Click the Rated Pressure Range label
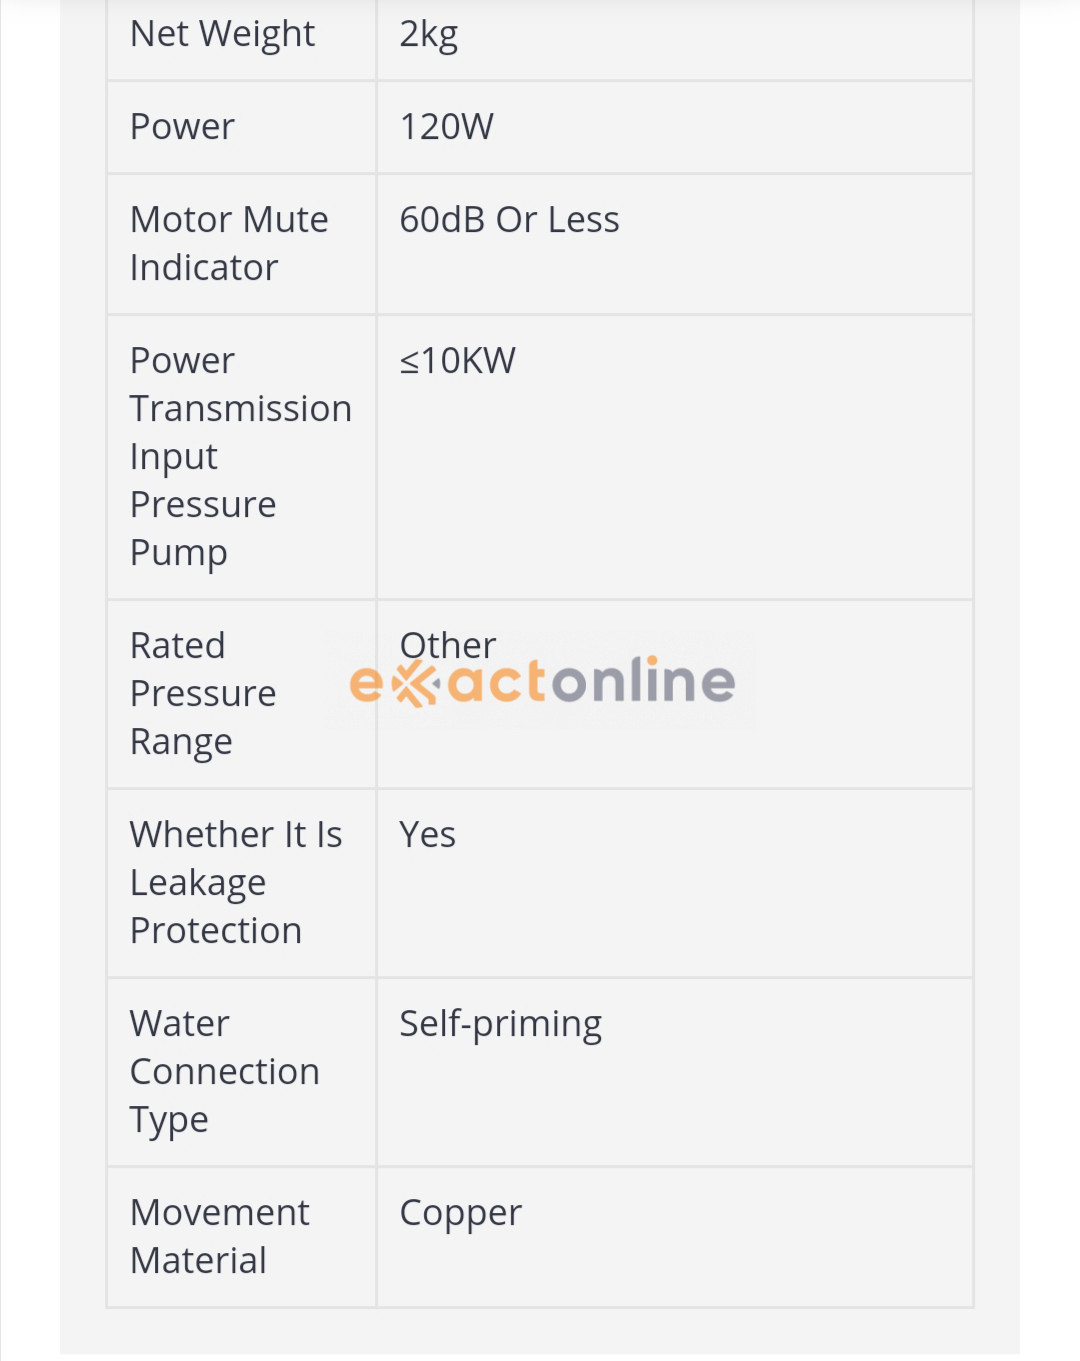Screen dimensions: 1080x1361 coord(203,693)
